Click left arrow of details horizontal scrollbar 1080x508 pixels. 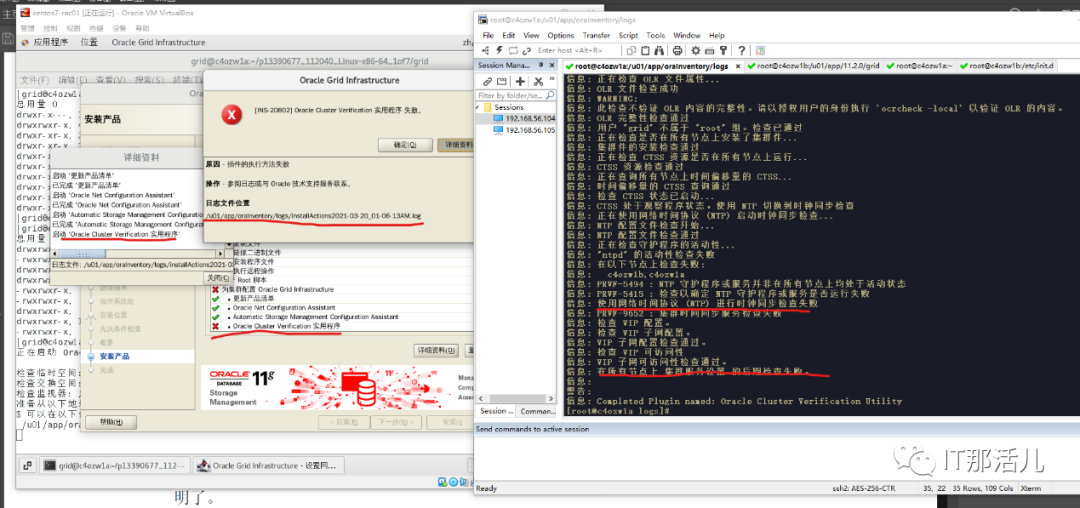[54, 253]
